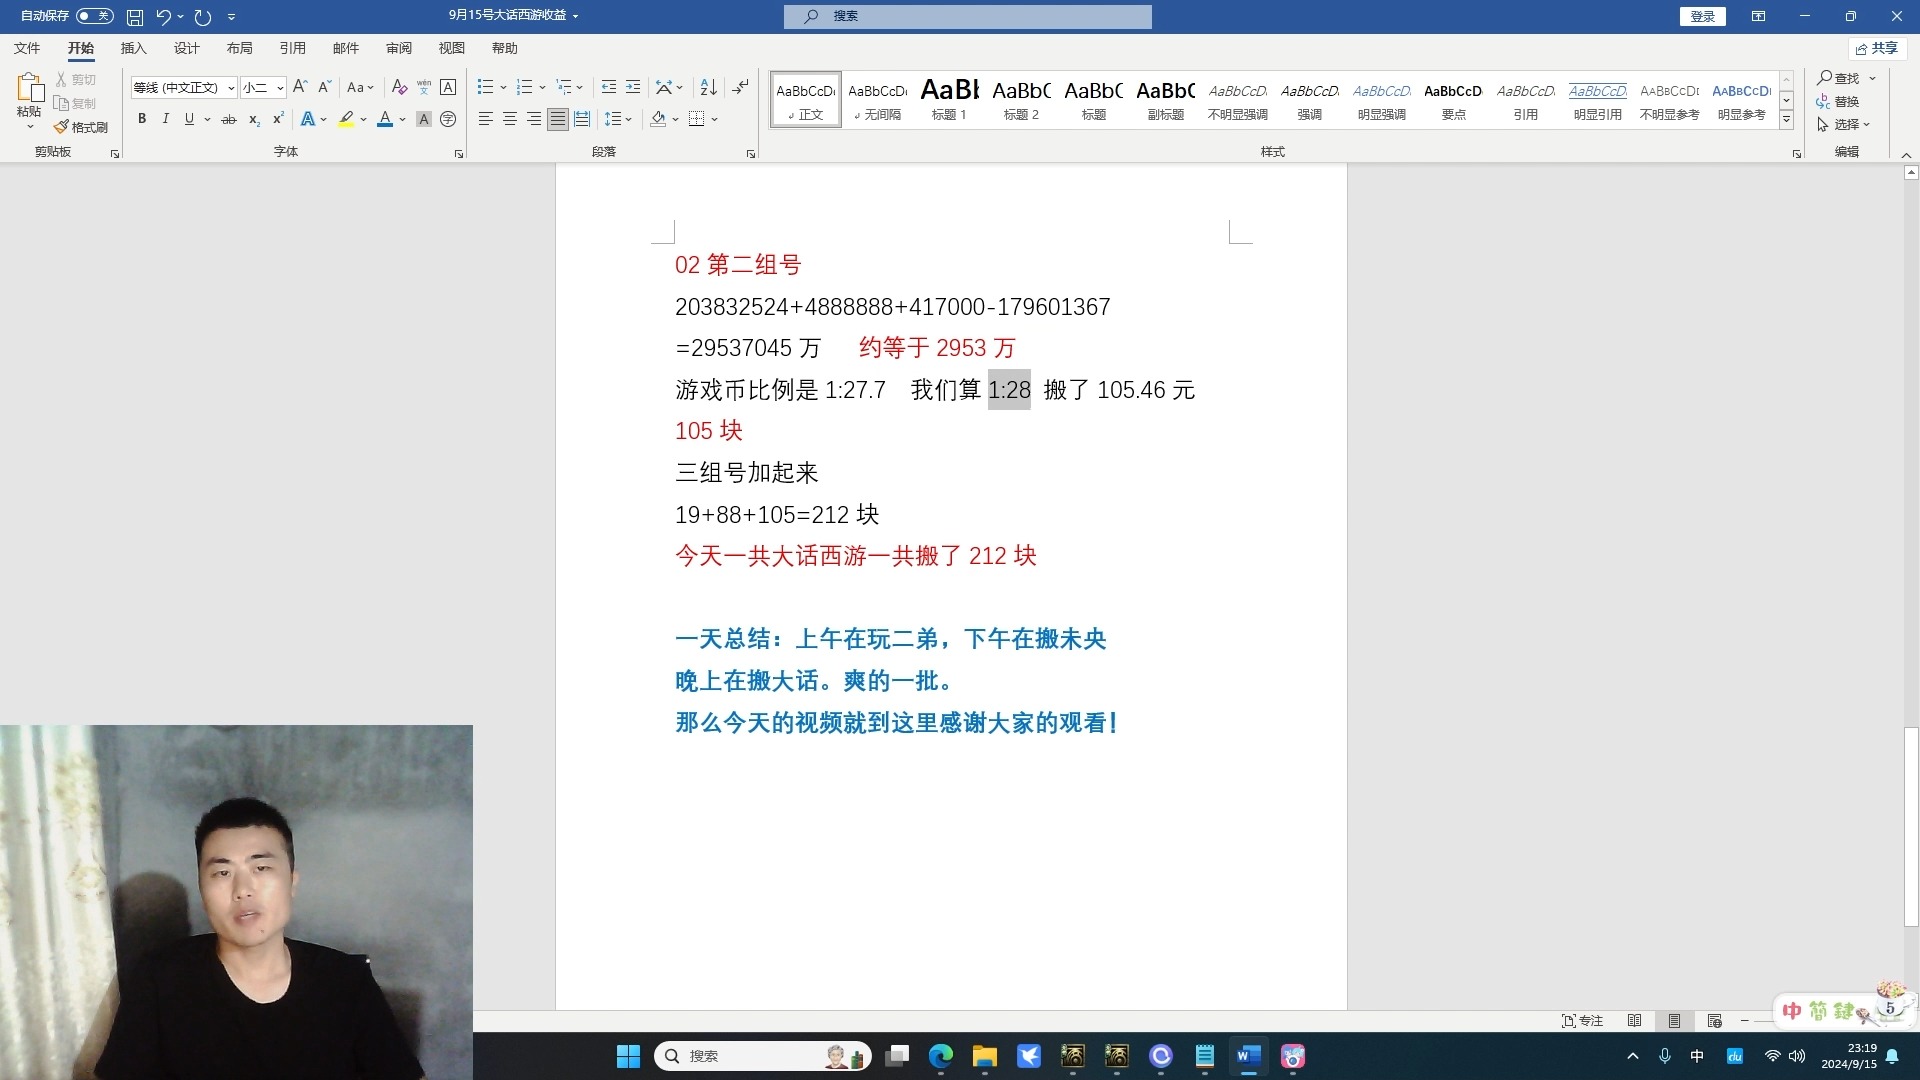The height and width of the screenshot is (1080, 1920).
Task: Click the Word icon in taskbar
Action: click(x=1249, y=1056)
